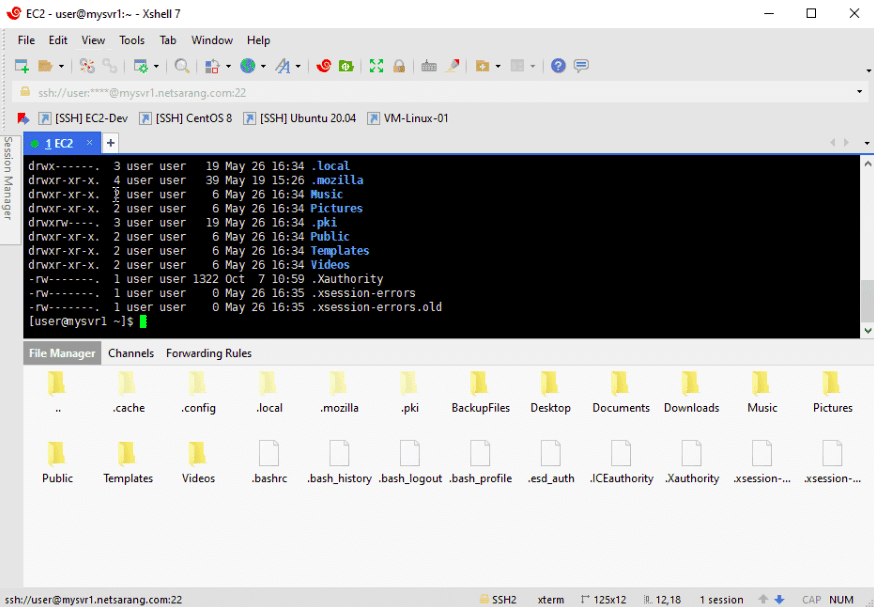Open the Tools menu
Viewport: 874px width, 607px height.
click(x=132, y=40)
